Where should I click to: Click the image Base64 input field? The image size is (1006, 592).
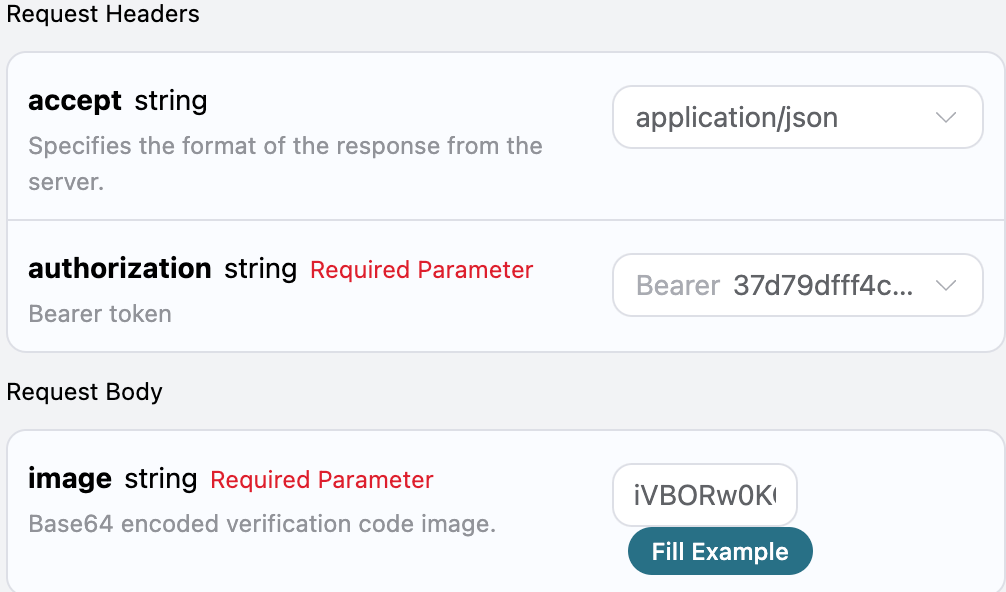704,494
